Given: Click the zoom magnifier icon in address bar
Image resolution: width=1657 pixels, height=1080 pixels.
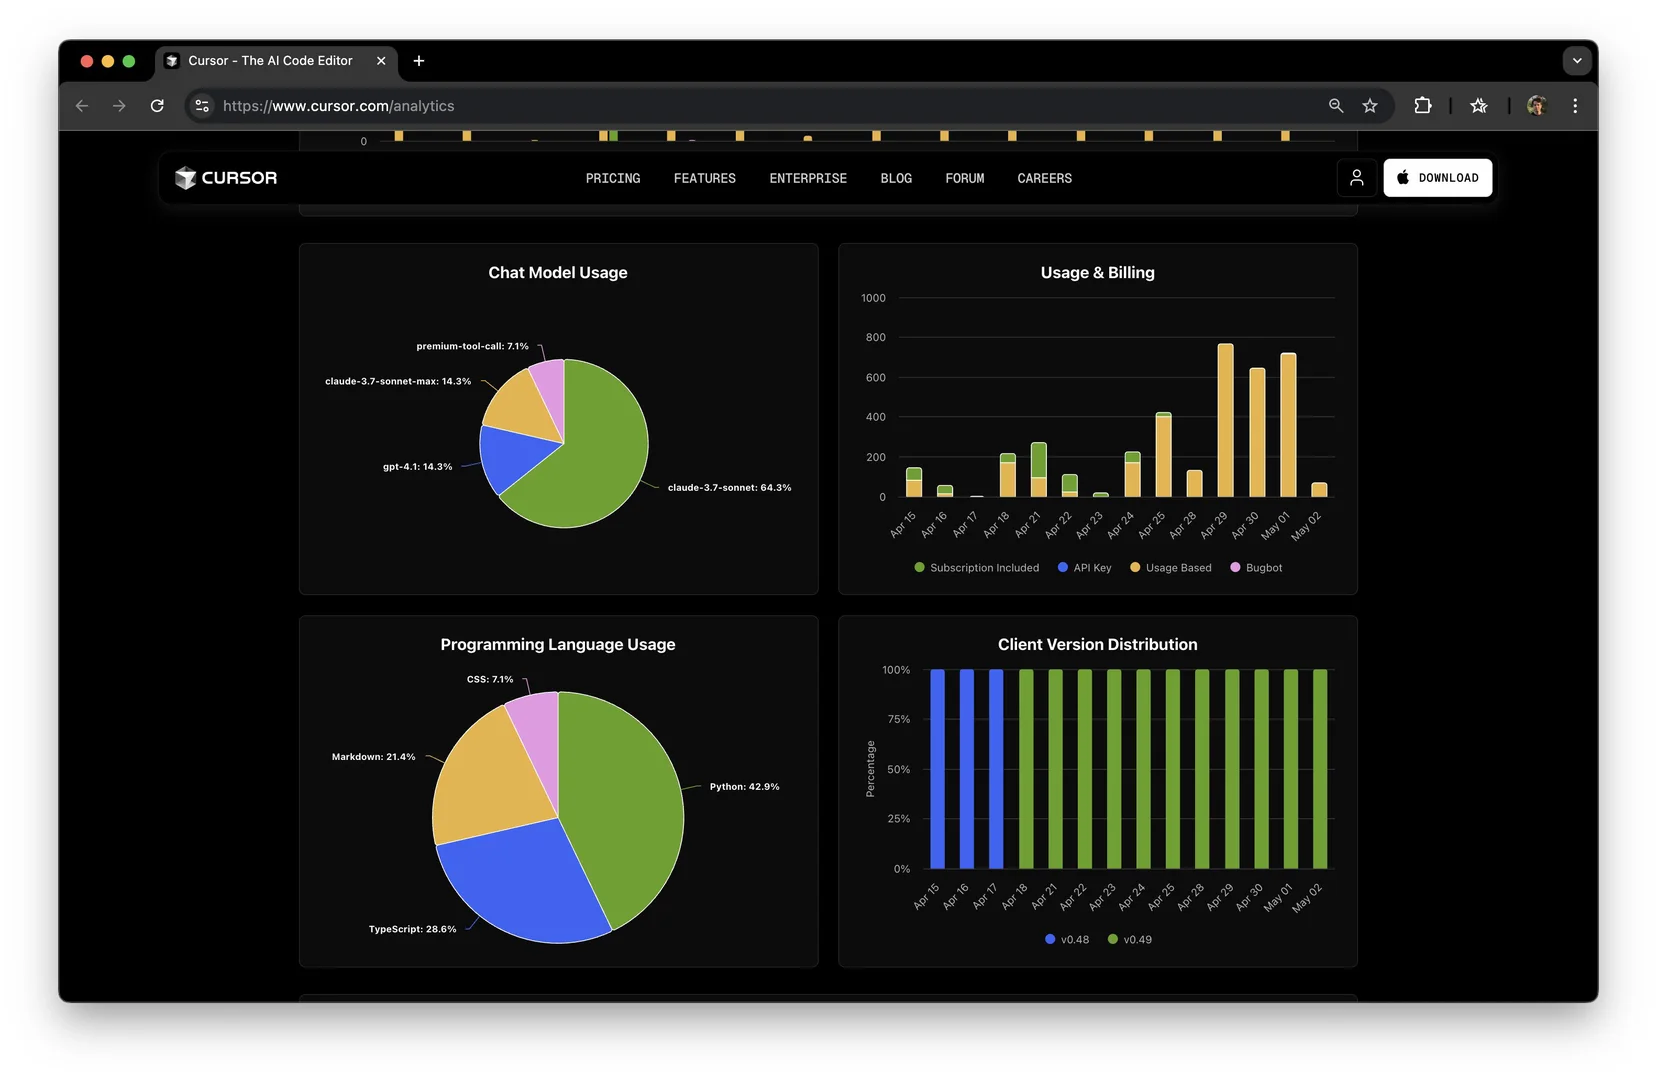Looking at the screenshot, I should (x=1336, y=106).
